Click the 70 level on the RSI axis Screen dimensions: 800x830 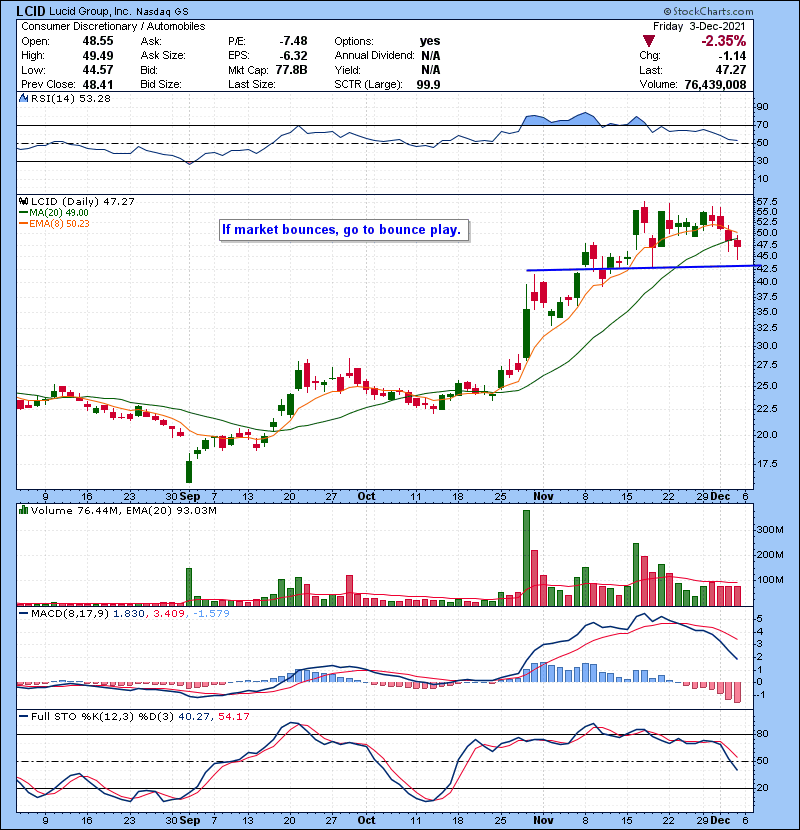pos(762,125)
